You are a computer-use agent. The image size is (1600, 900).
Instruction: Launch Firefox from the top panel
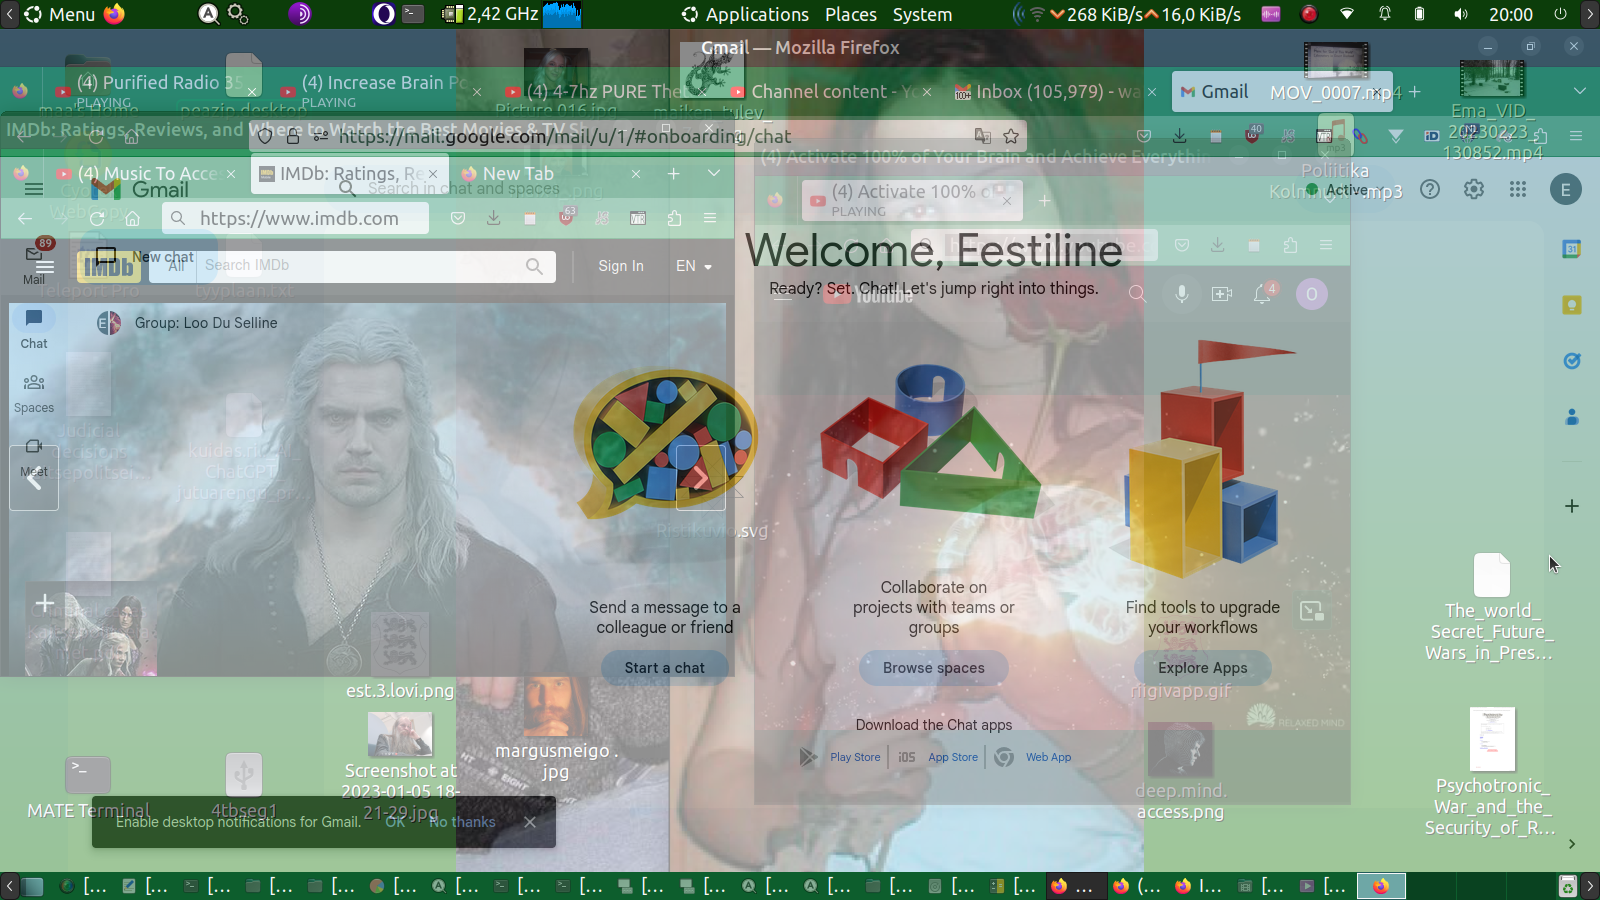(x=115, y=14)
